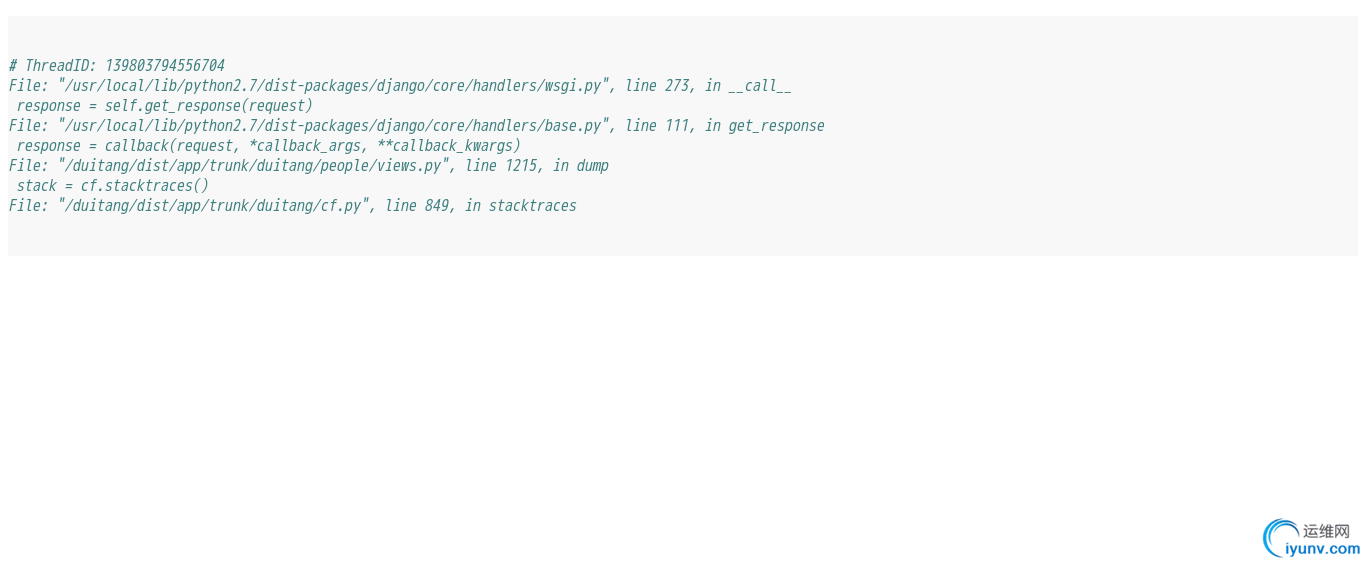
Task: Click the people/views.py file path
Action: [x=254, y=166]
